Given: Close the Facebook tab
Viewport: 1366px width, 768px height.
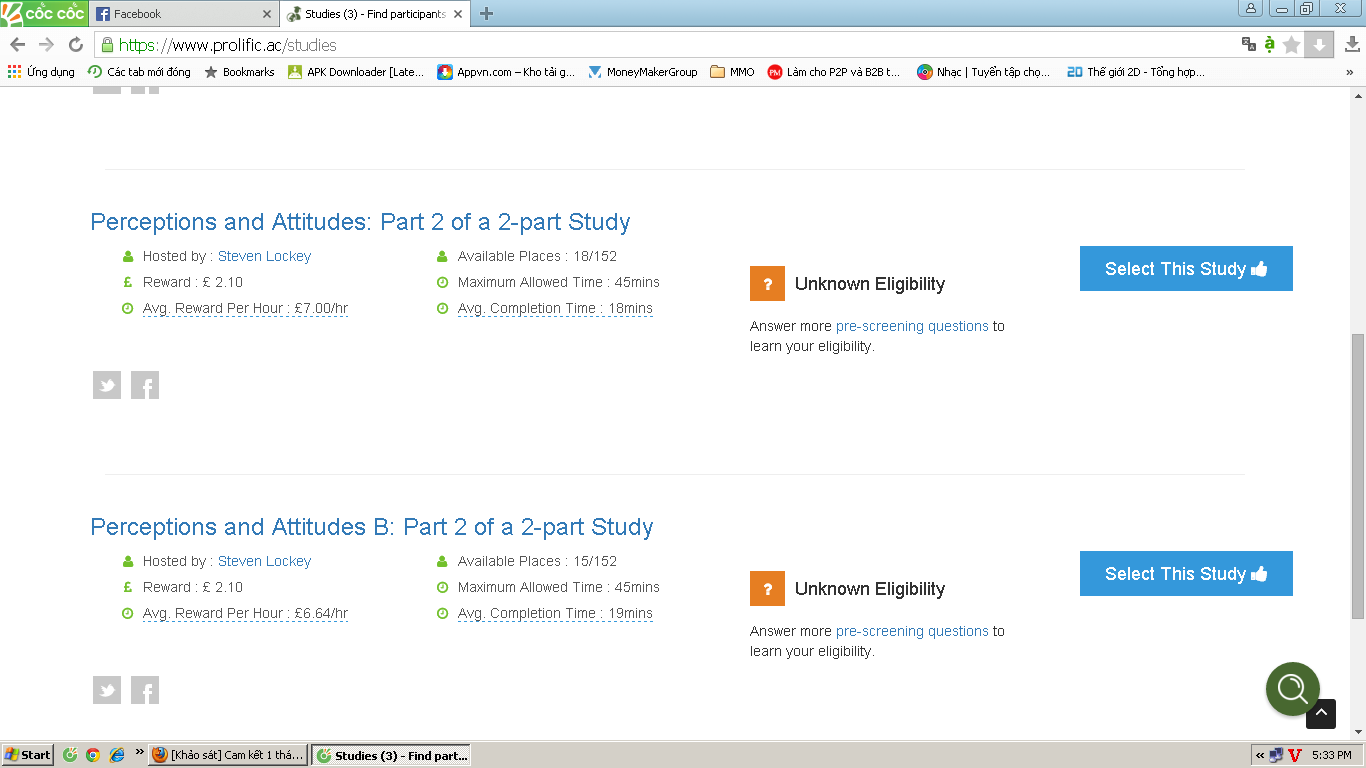Looking at the screenshot, I should click(266, 14).
